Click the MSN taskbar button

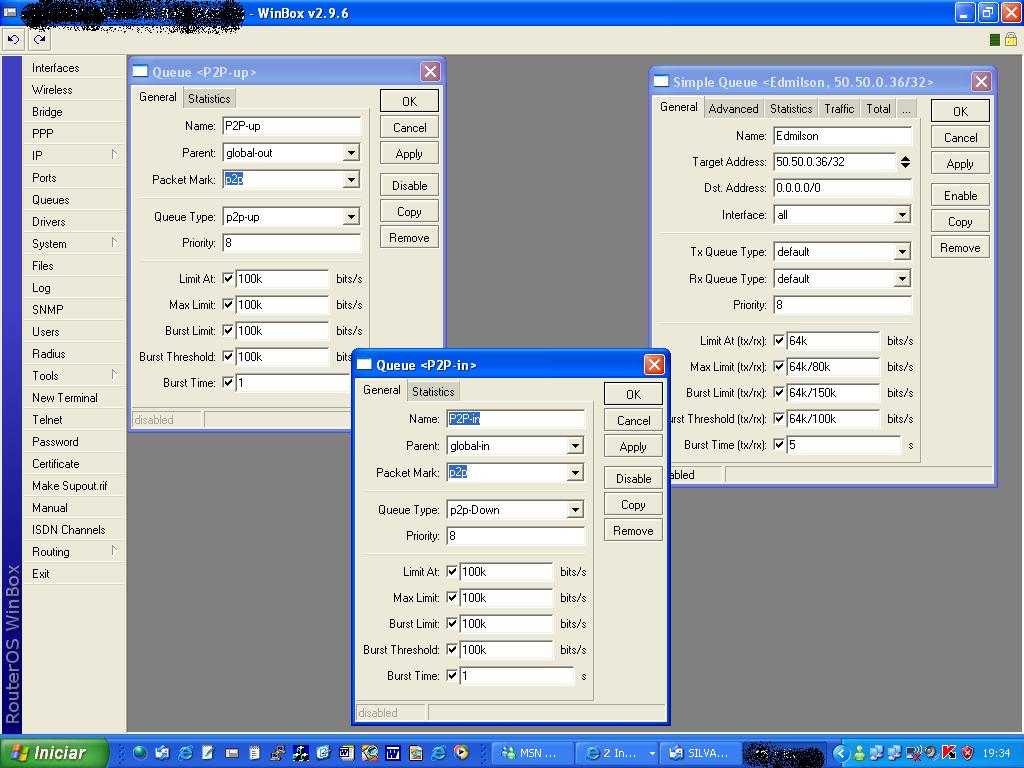532,753
